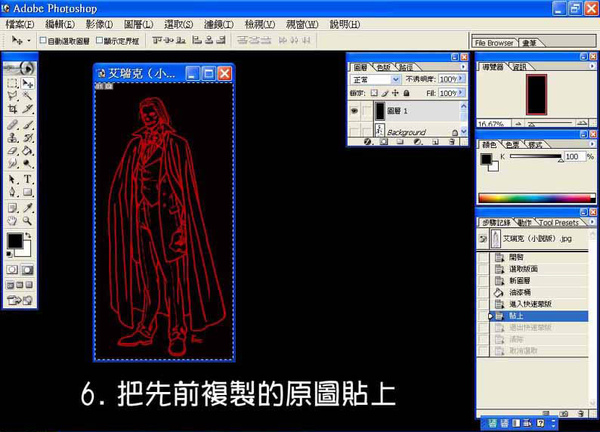
Task: Open 濾鏡(T) Filter menu
Action: 219,24
